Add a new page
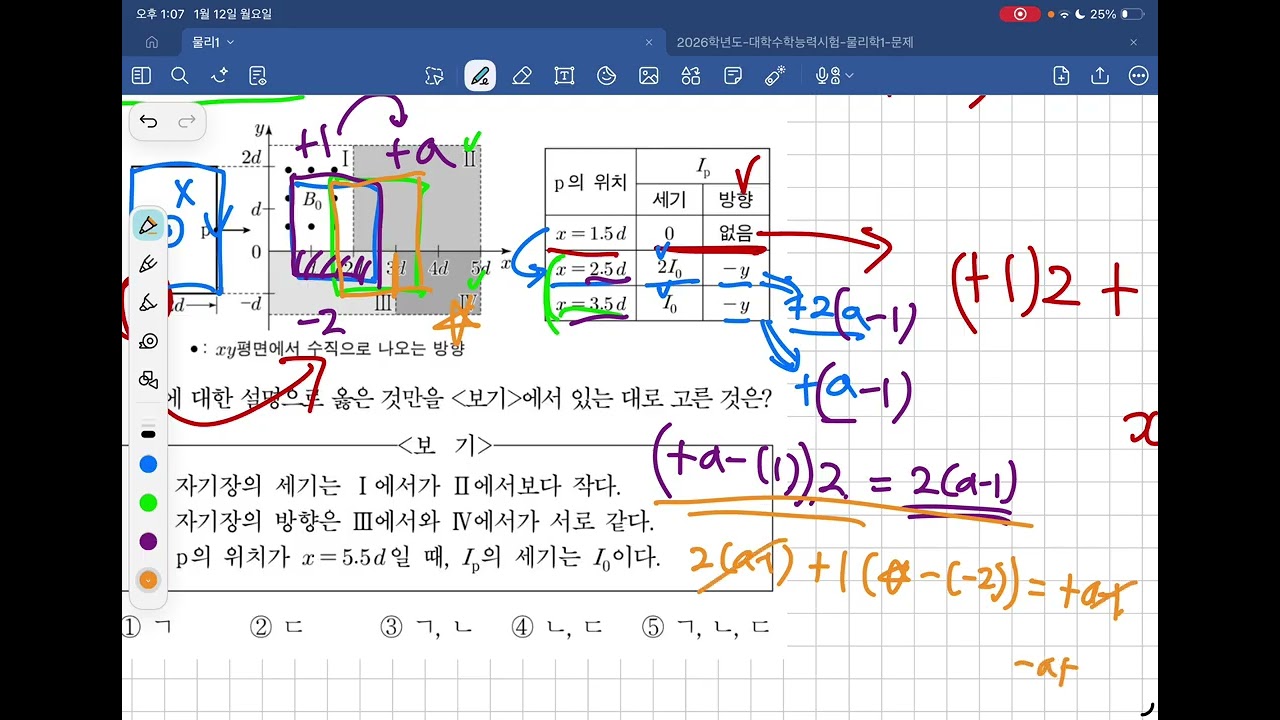The height and width of the screenshot is (720, 1280). 1062,76
